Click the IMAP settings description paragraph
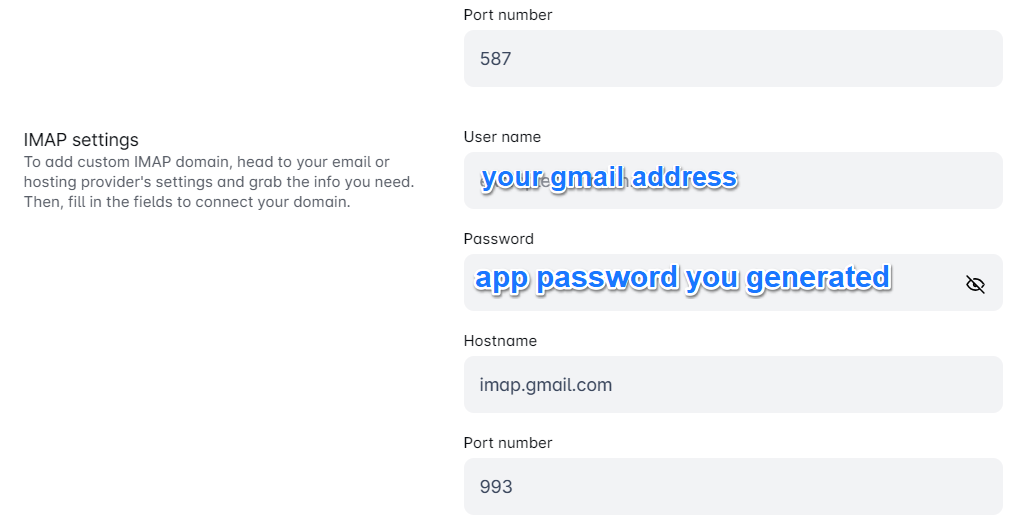Image resolution: width=1033 pixels, height=532 pixels. point(218,181)
